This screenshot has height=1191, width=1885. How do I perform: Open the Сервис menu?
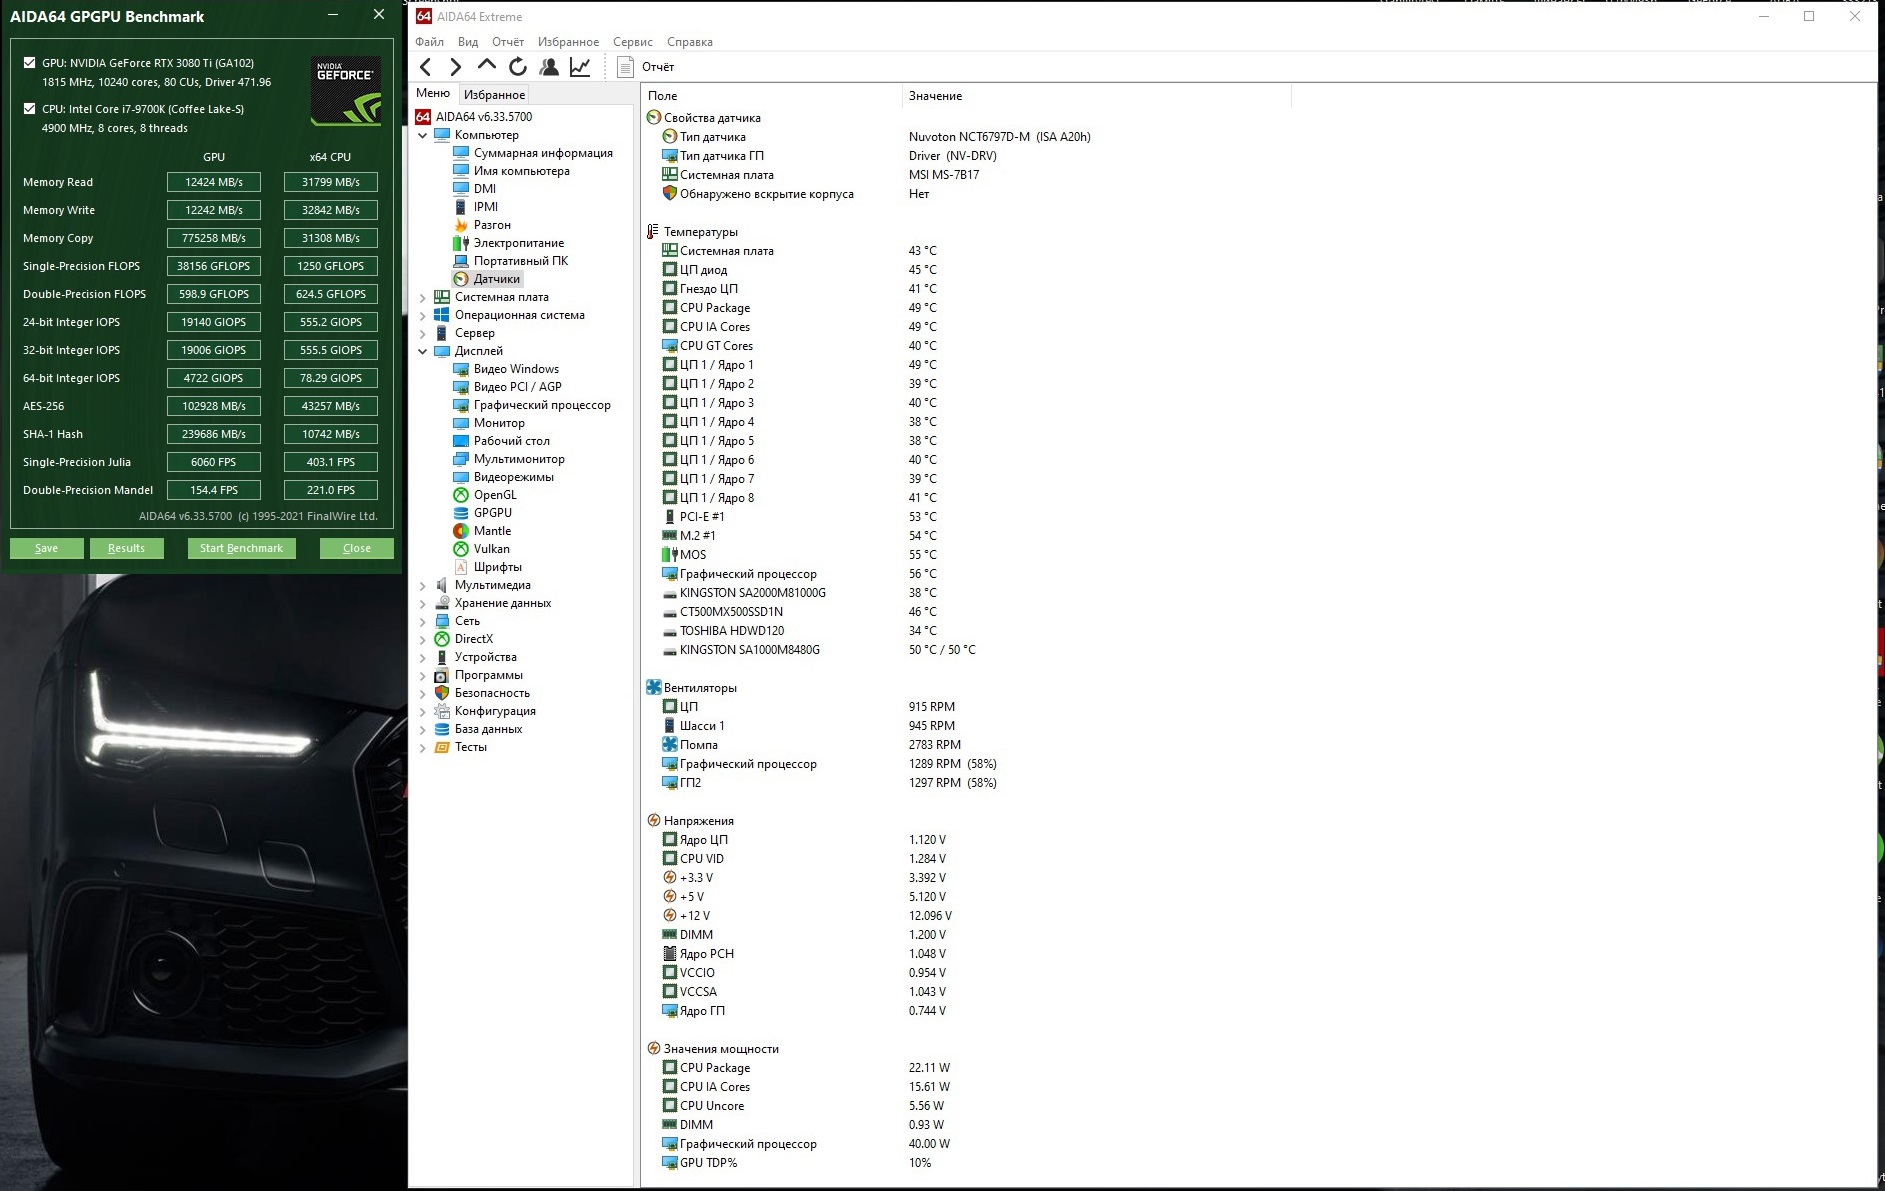coord(633,42)
